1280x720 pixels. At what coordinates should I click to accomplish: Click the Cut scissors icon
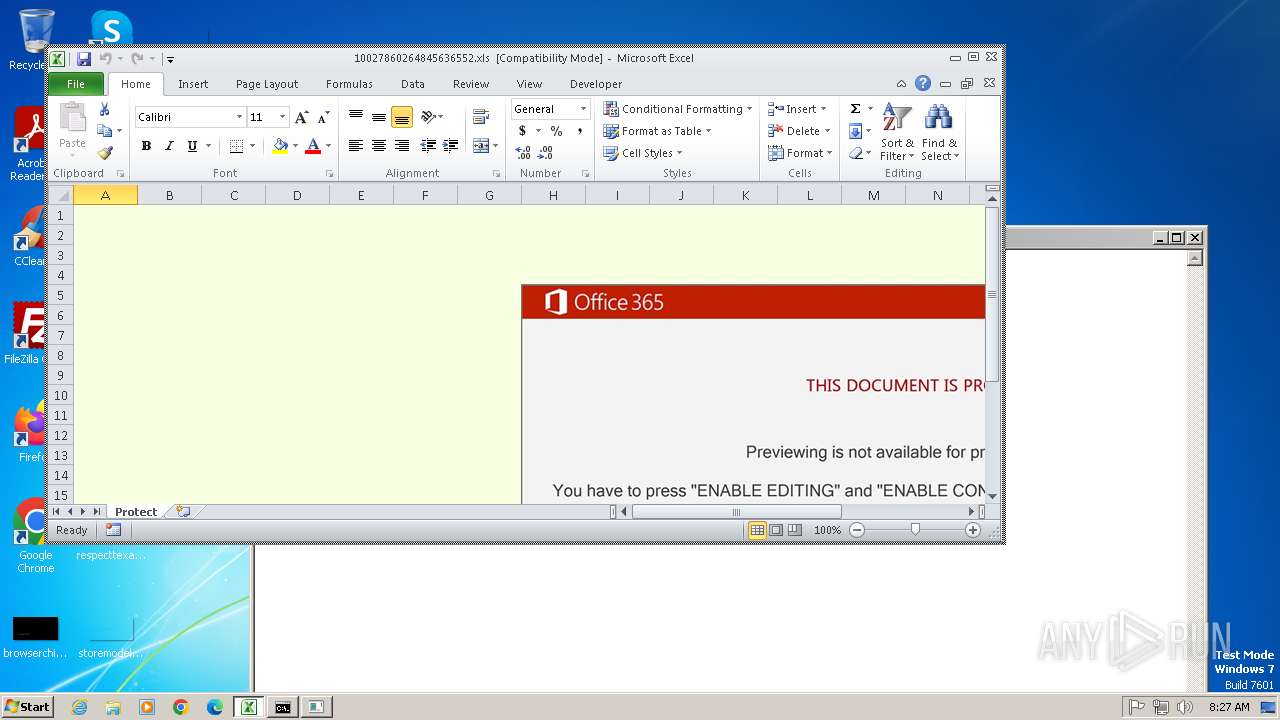click(x=104, y=110)
